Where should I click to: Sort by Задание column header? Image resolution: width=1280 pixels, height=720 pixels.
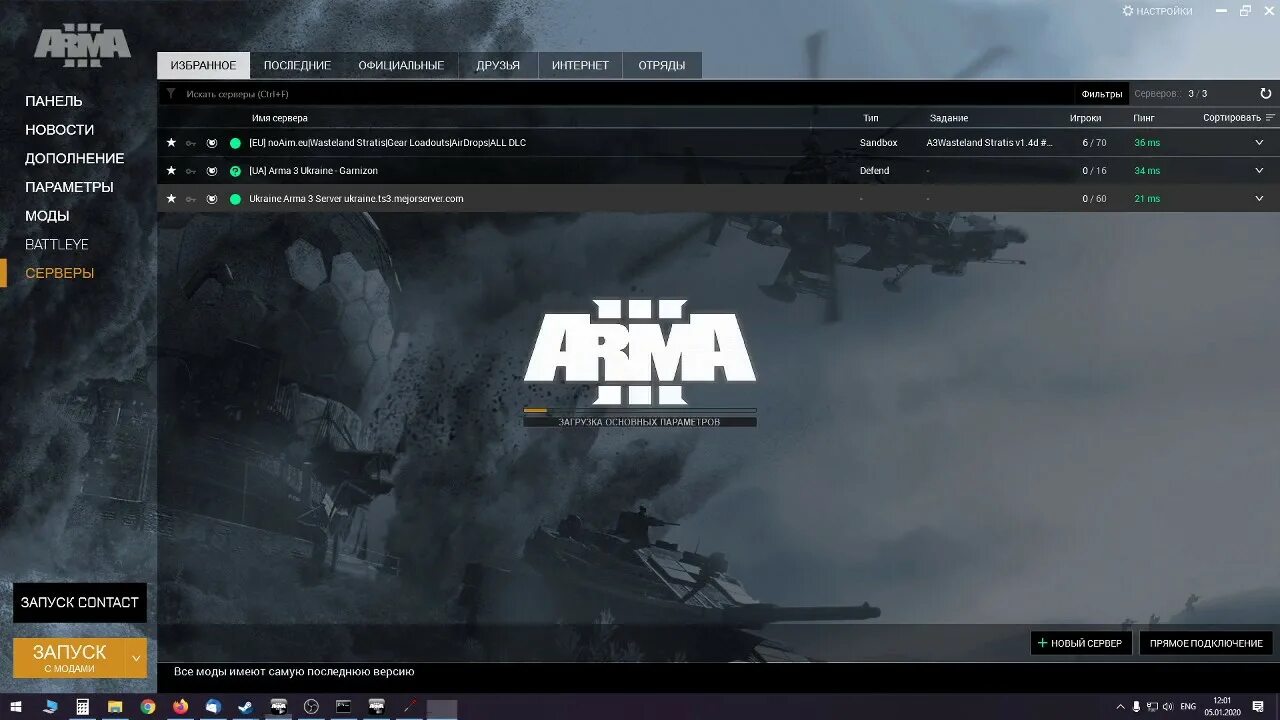[x=949, y=118]
